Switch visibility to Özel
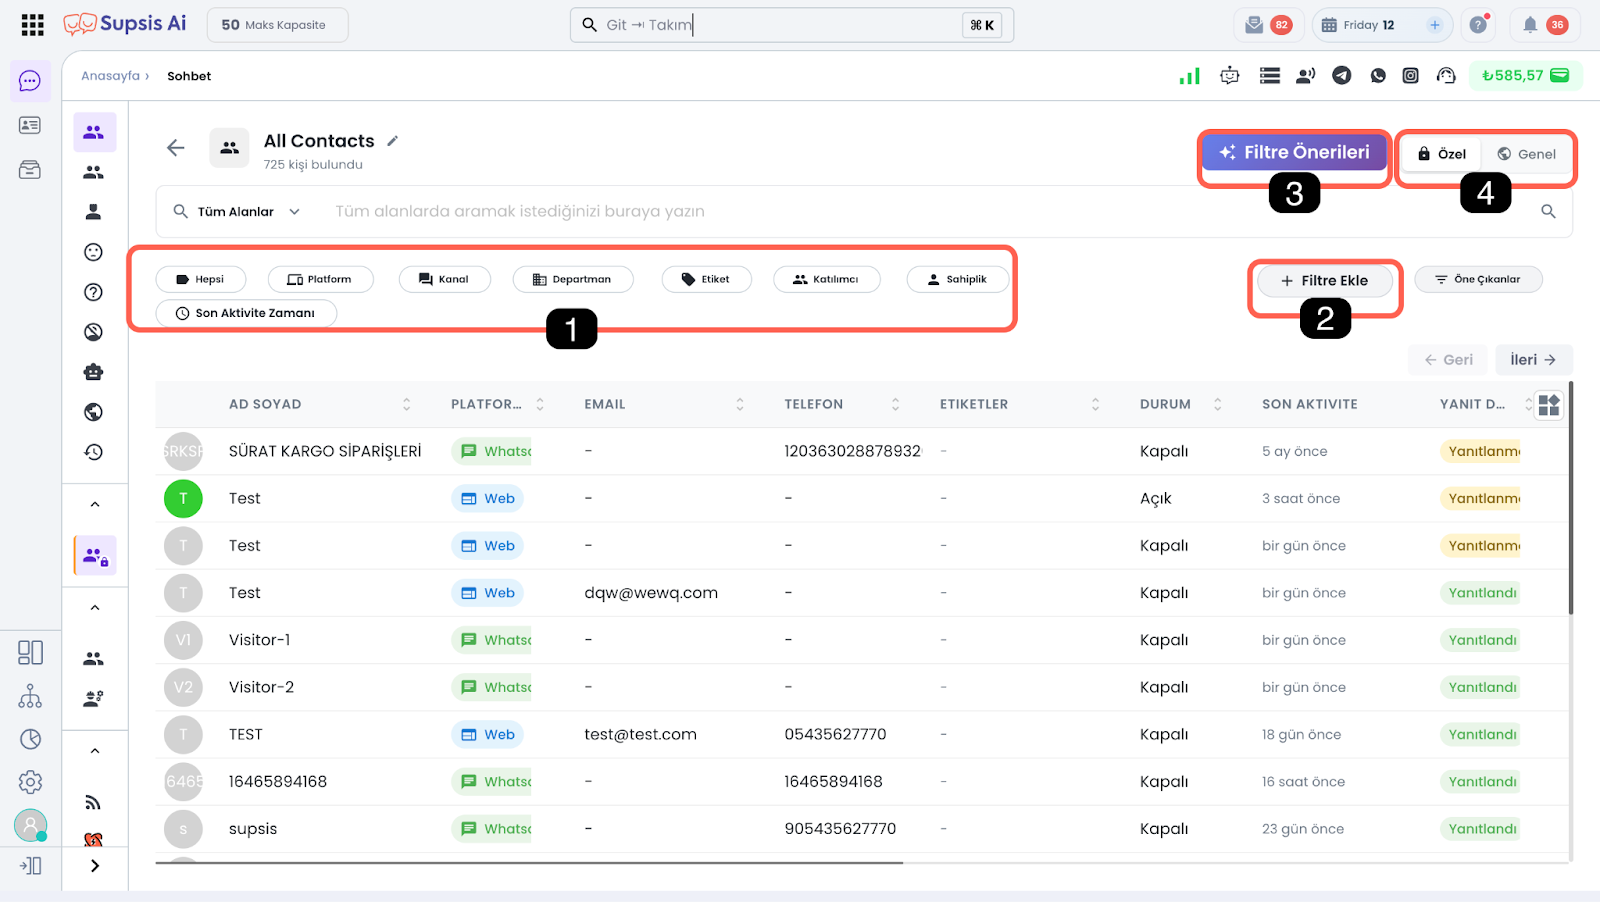 pos(1441,154)
